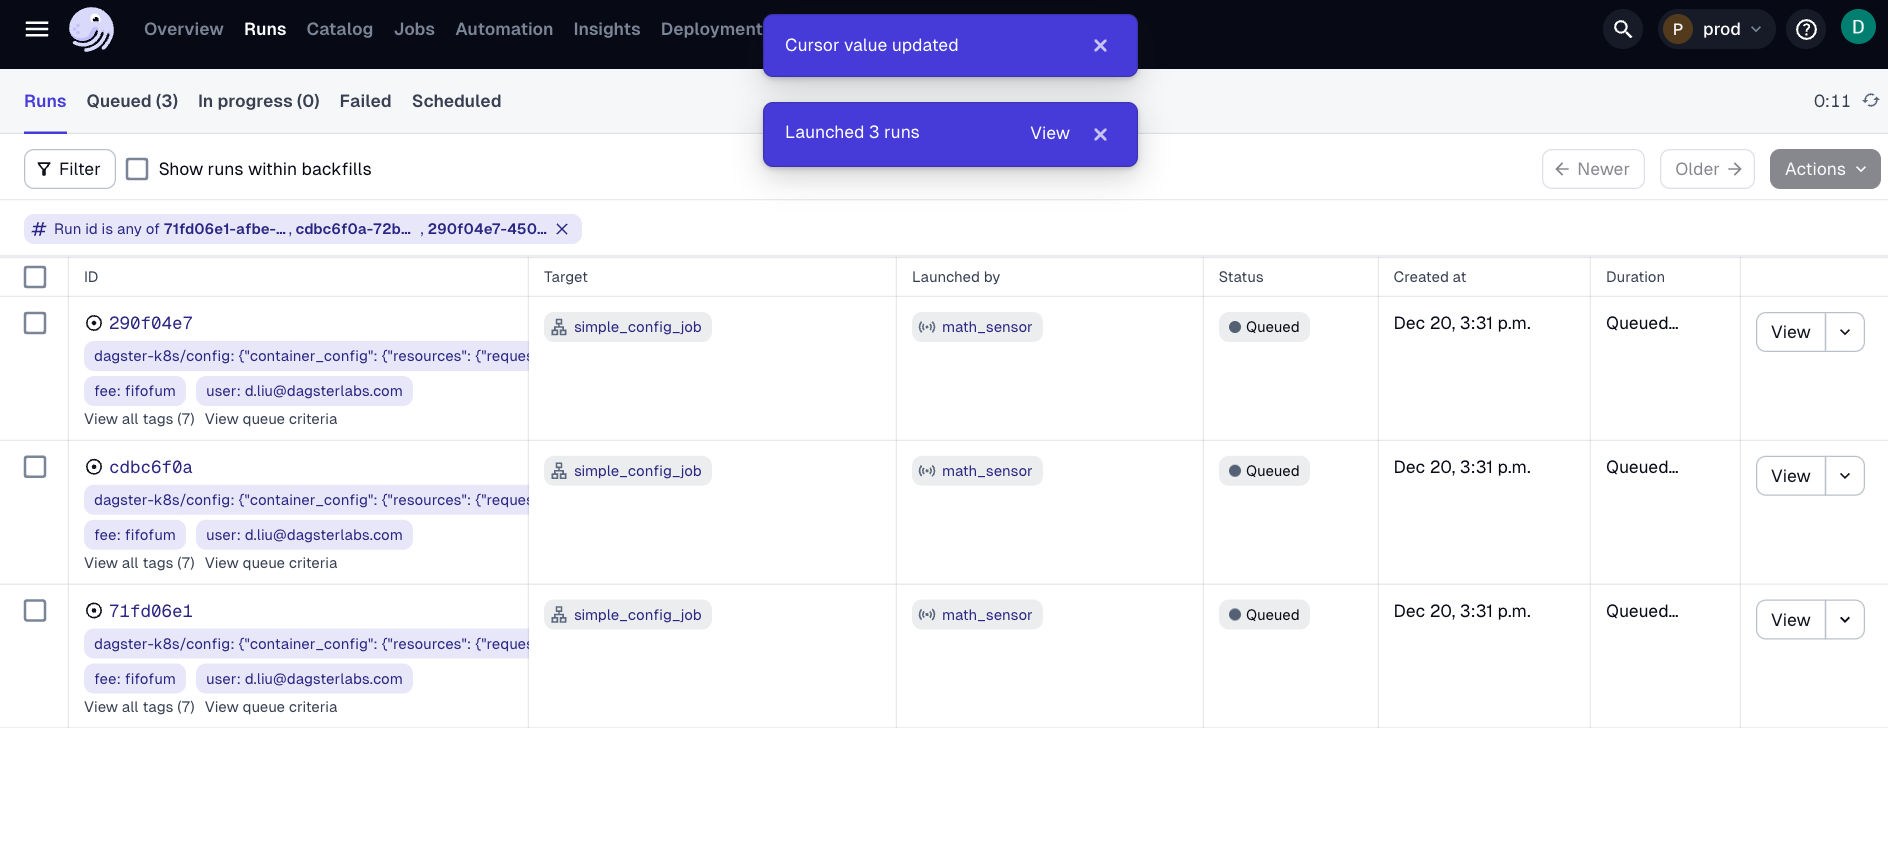The height and width of the screenshot is (852, 1888).
Task: Click the Filter button
Action: point(69,169)
